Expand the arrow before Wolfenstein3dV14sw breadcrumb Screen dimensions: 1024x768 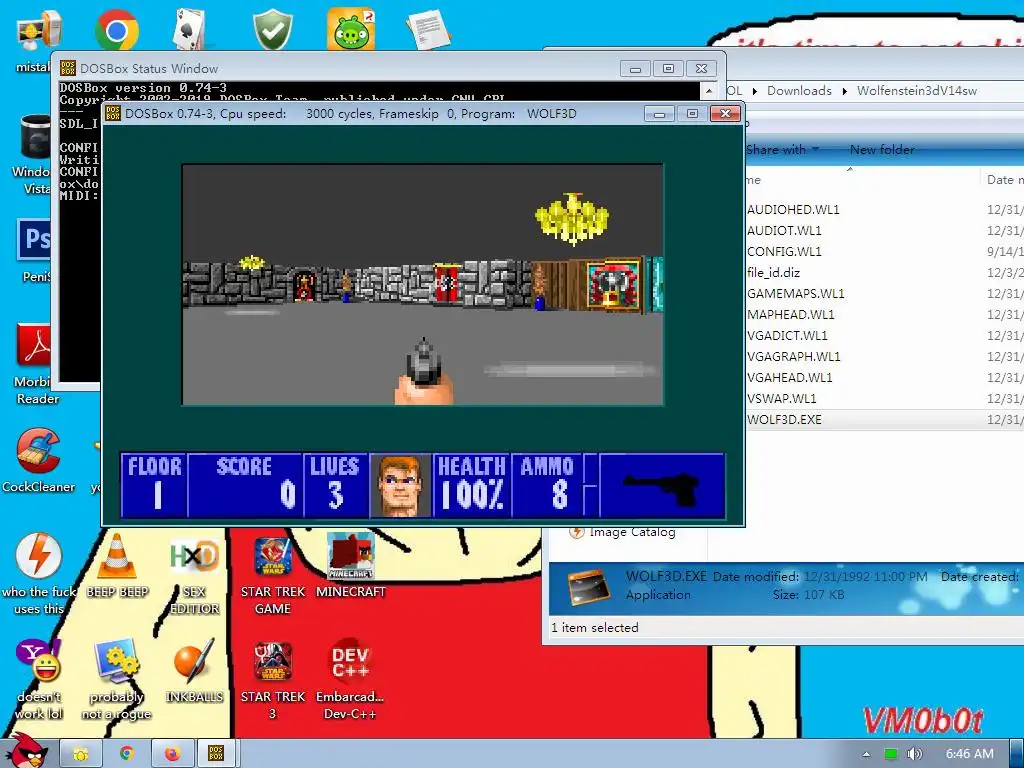coord(844,91)
